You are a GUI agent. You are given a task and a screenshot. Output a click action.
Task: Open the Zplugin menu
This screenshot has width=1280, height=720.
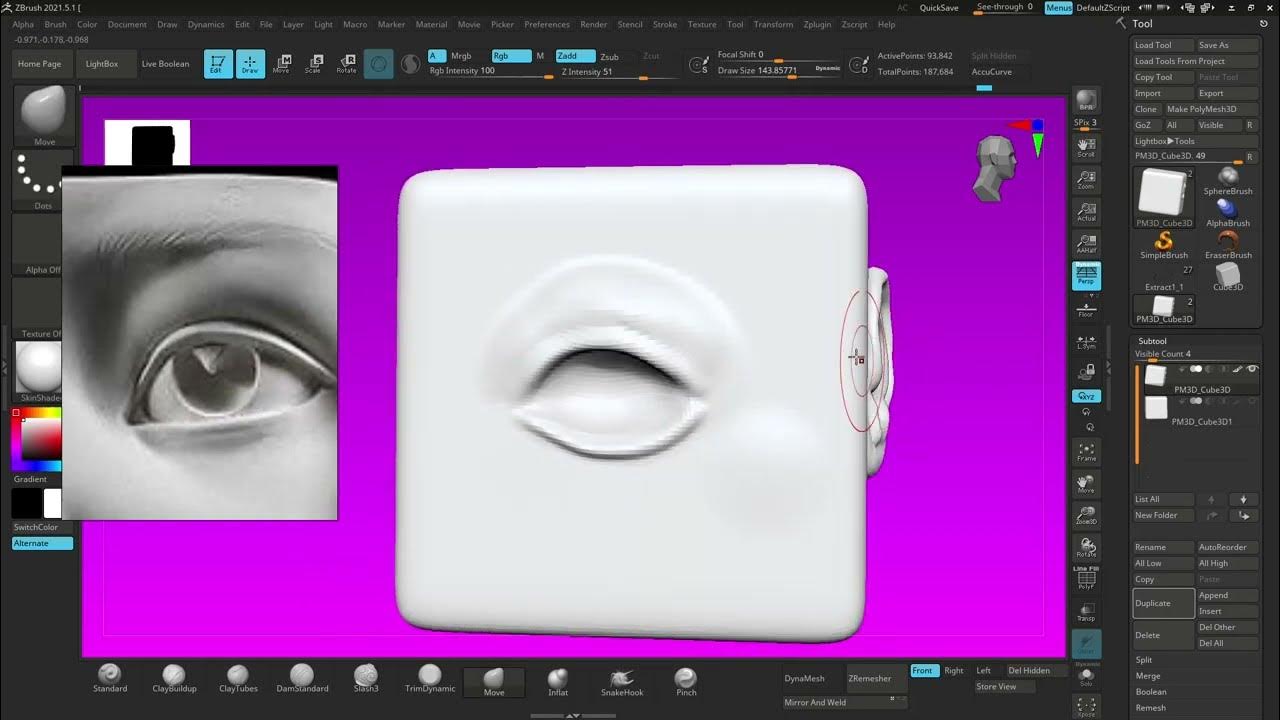pyautogui.click(x=817, y=24)
